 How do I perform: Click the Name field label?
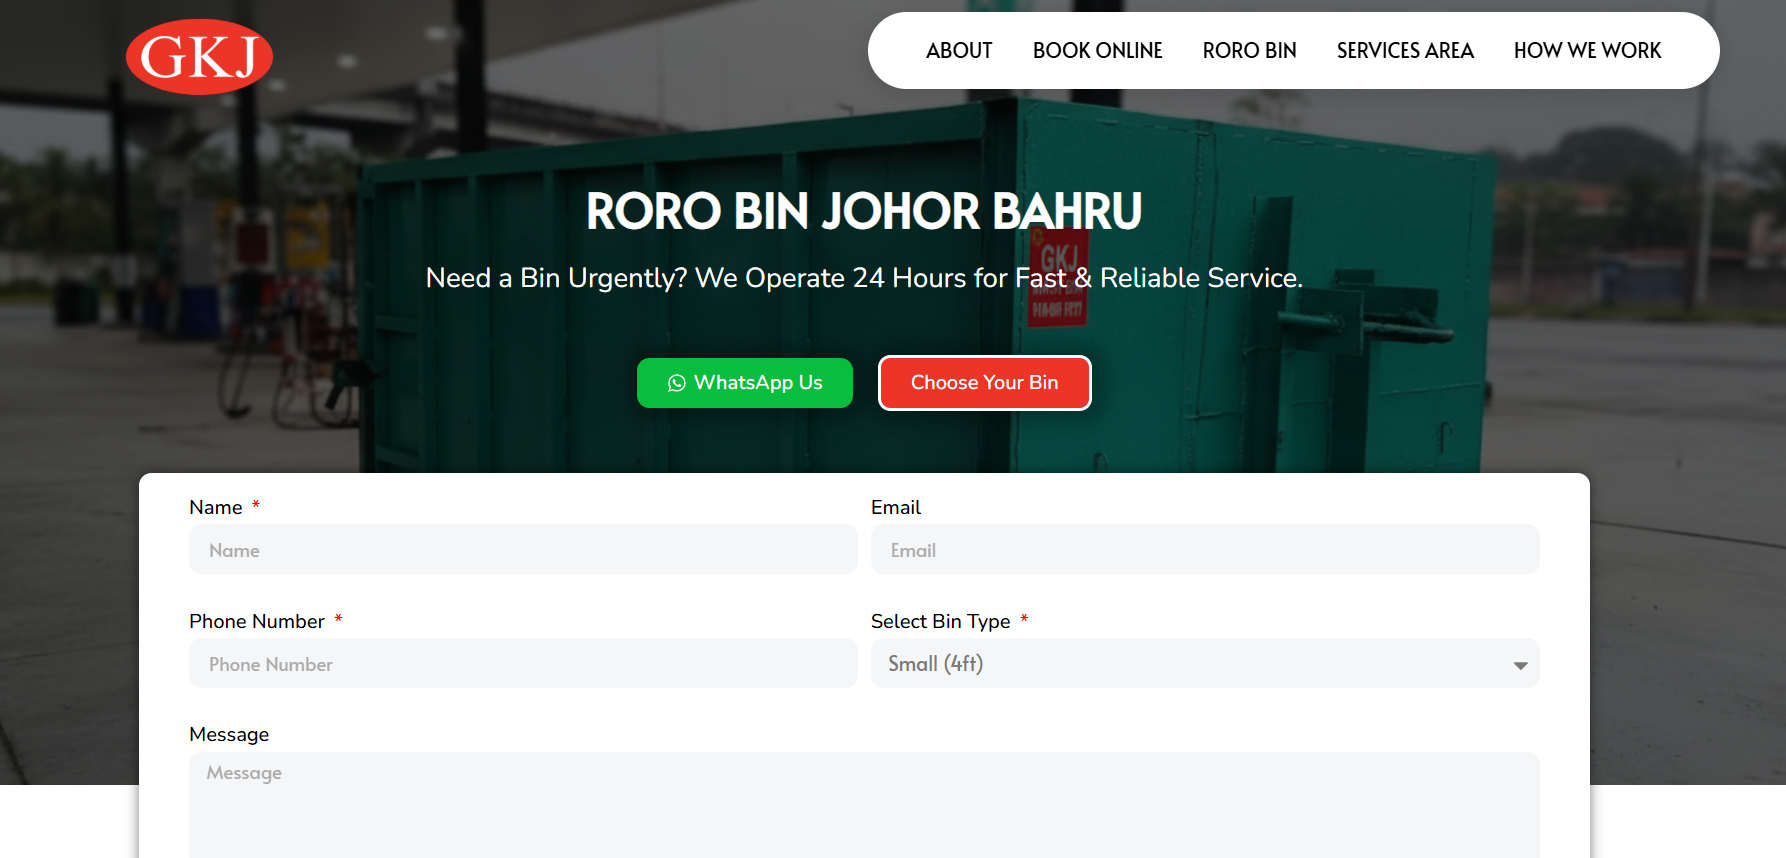tap(216, 508)
